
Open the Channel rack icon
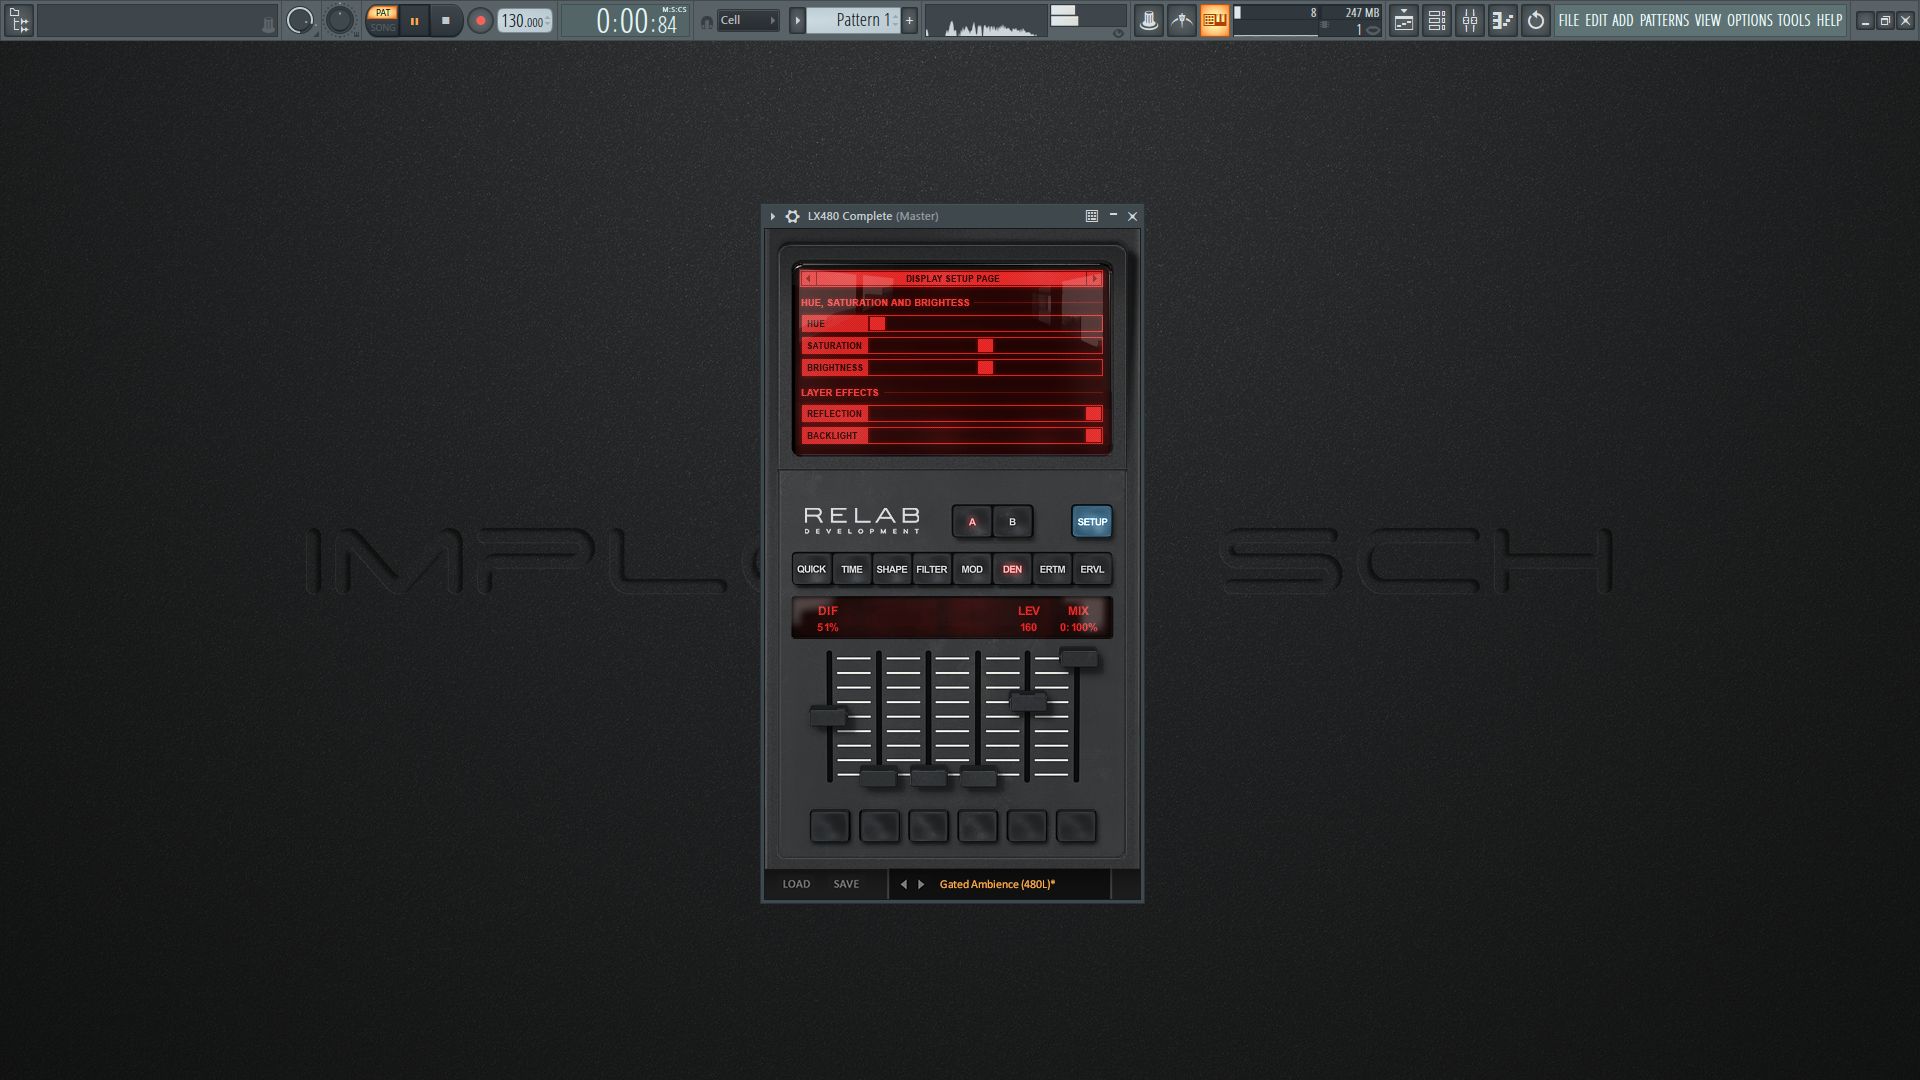point(1436,20)
